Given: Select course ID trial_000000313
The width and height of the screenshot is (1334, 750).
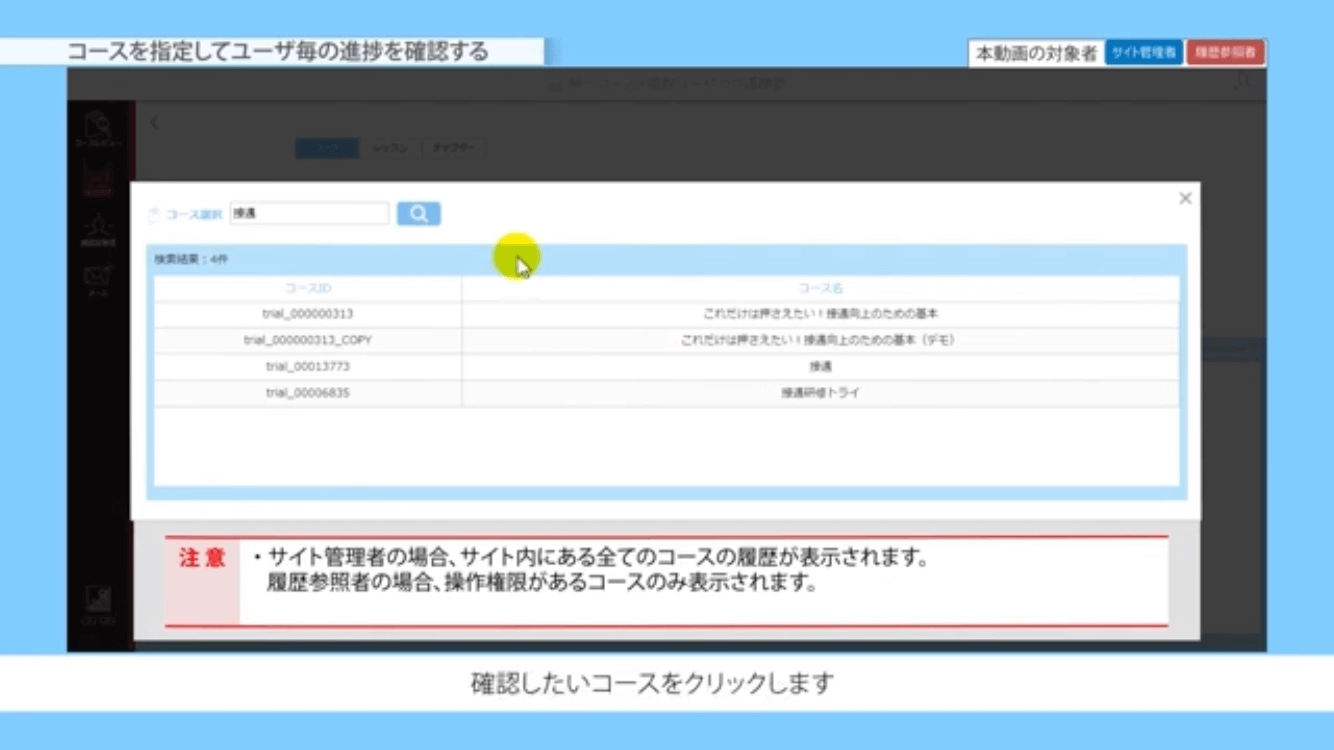Looking at the screenshot, I should 308,314.
